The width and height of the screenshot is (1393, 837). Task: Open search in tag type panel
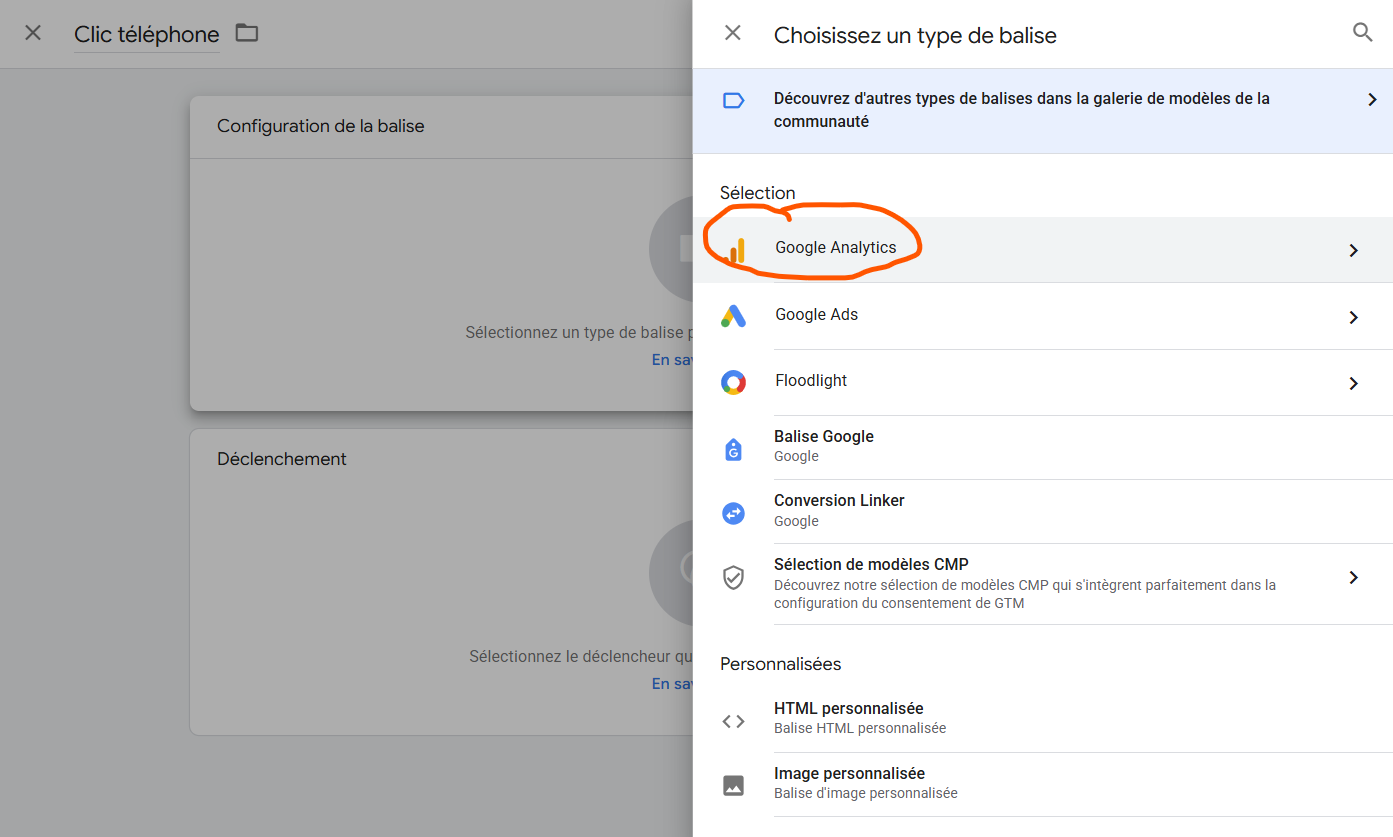(x=1362, y=32)
